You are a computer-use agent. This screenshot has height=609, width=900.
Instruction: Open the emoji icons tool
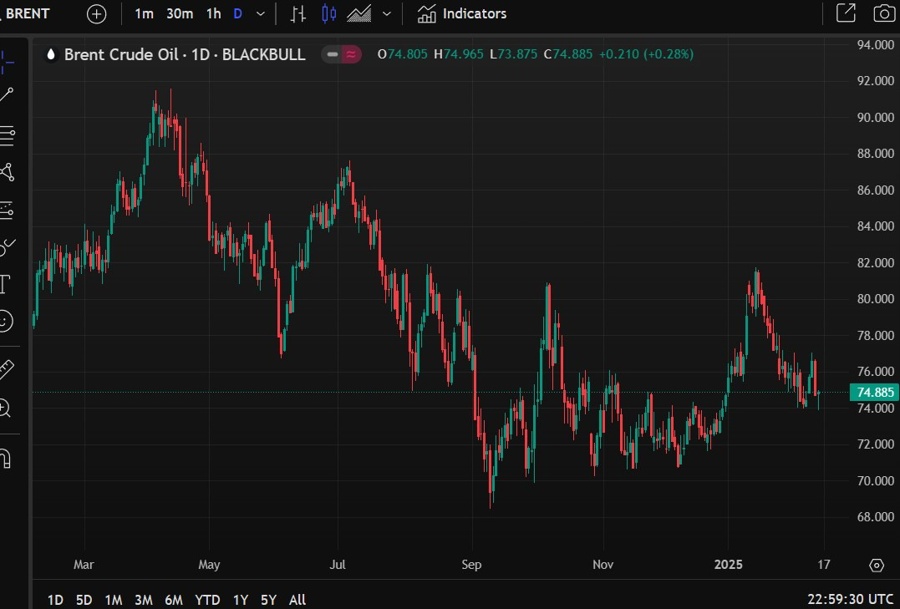[x=6, y=321]
